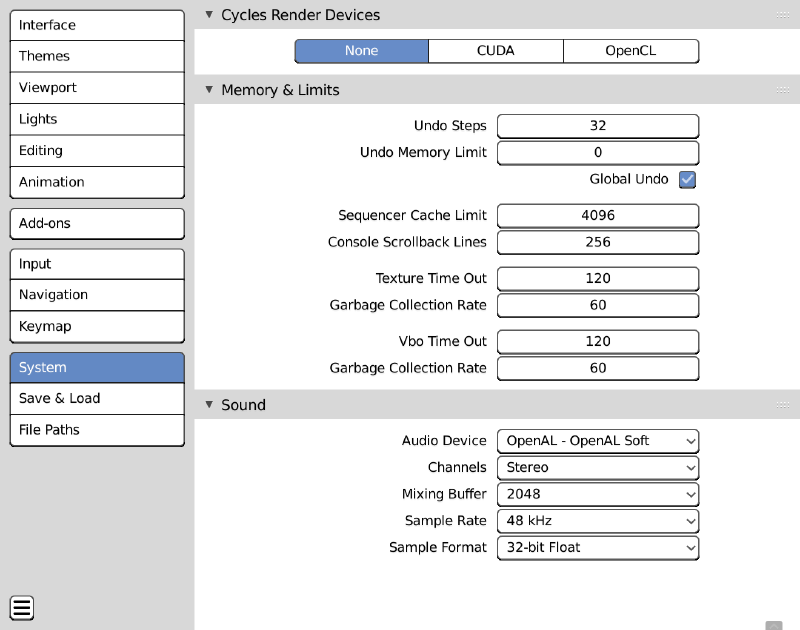Switch to the Add-ons tab
Viewport: 800px width, 630px height.
(97, 223)
